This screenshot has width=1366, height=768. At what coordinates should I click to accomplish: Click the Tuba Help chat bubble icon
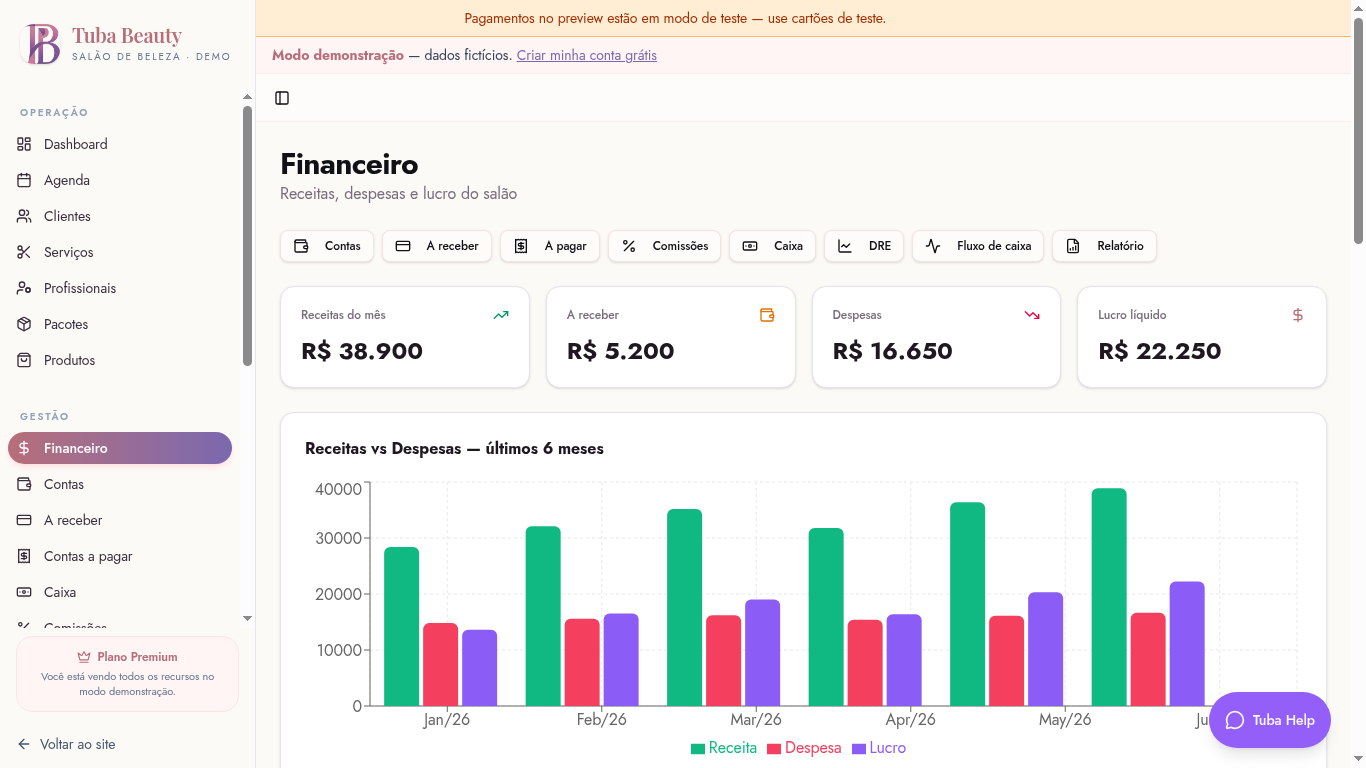point(1235,720)
